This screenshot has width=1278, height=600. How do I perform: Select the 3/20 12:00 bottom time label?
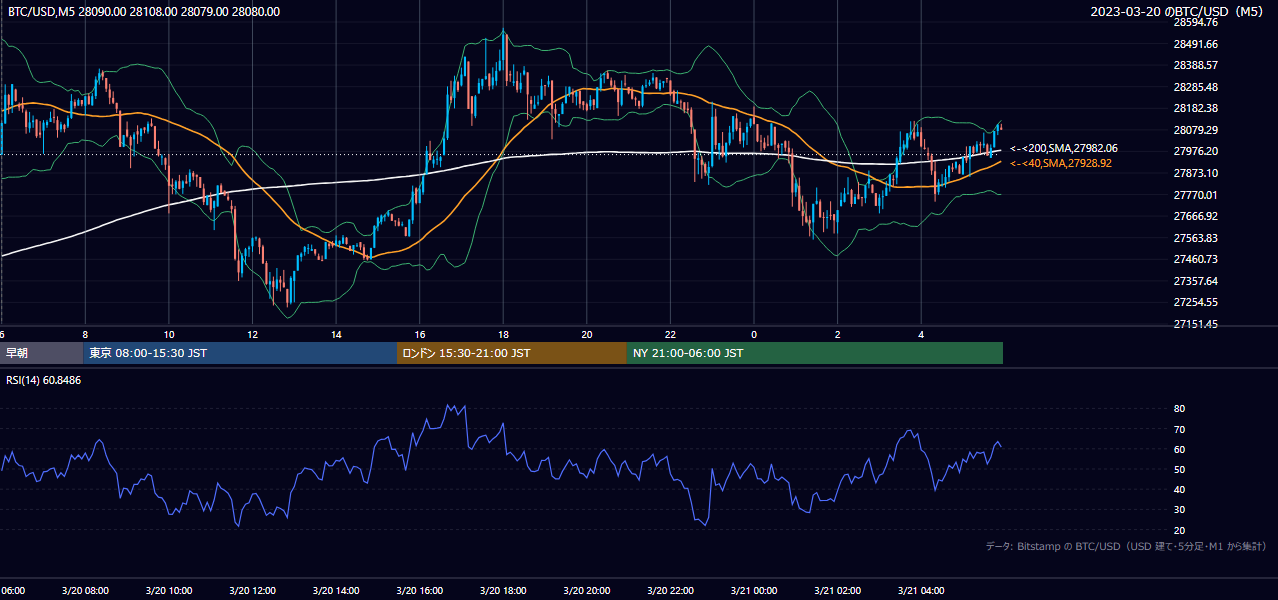[253, 591]
